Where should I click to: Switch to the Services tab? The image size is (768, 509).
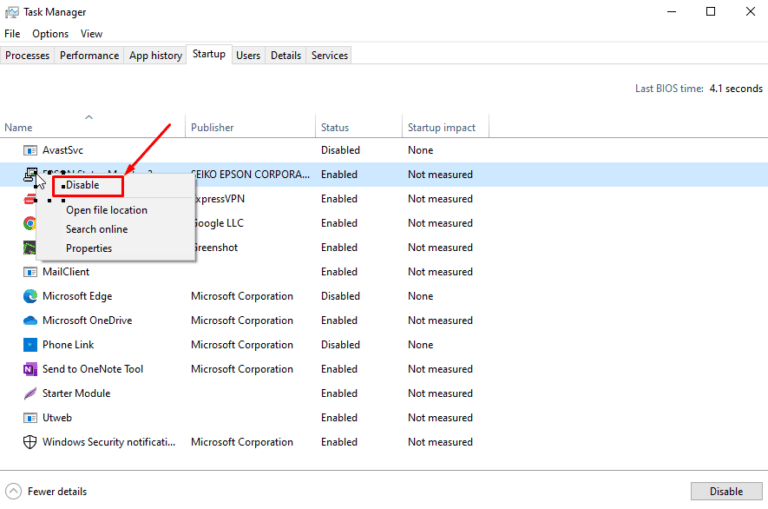(330, 55)
